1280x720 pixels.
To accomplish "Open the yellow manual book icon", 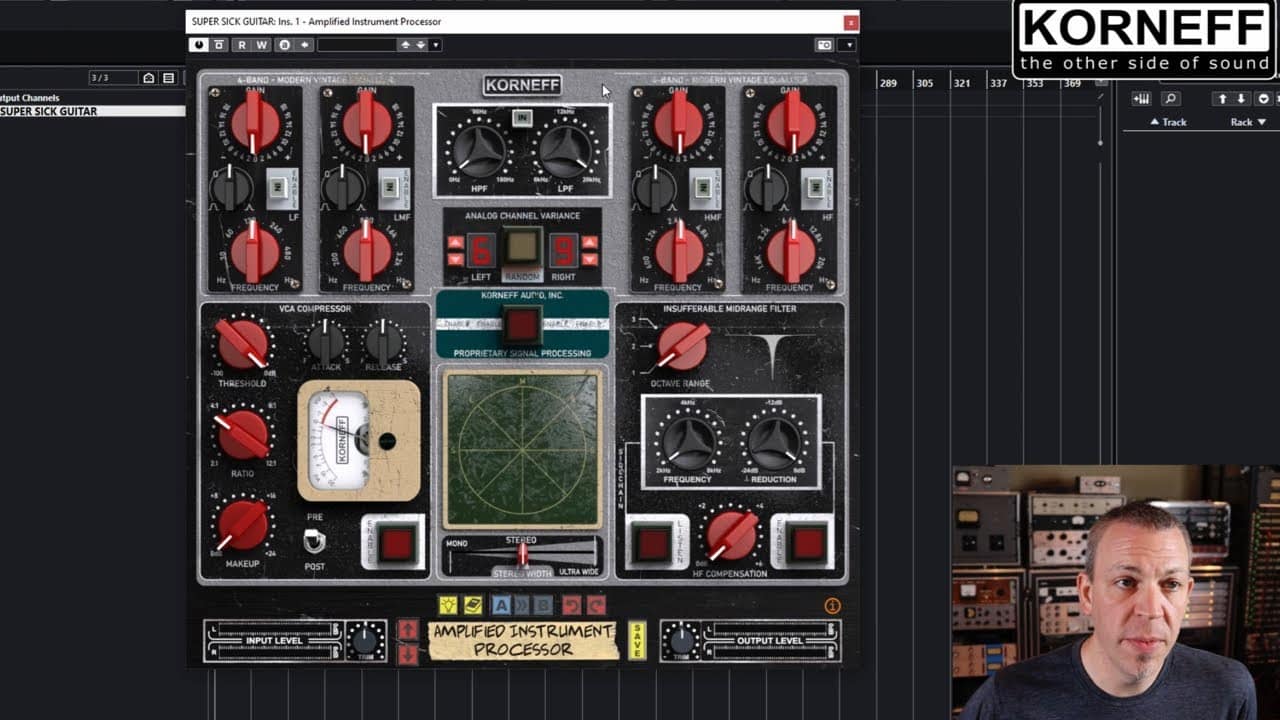I will (x=473, y=605).
